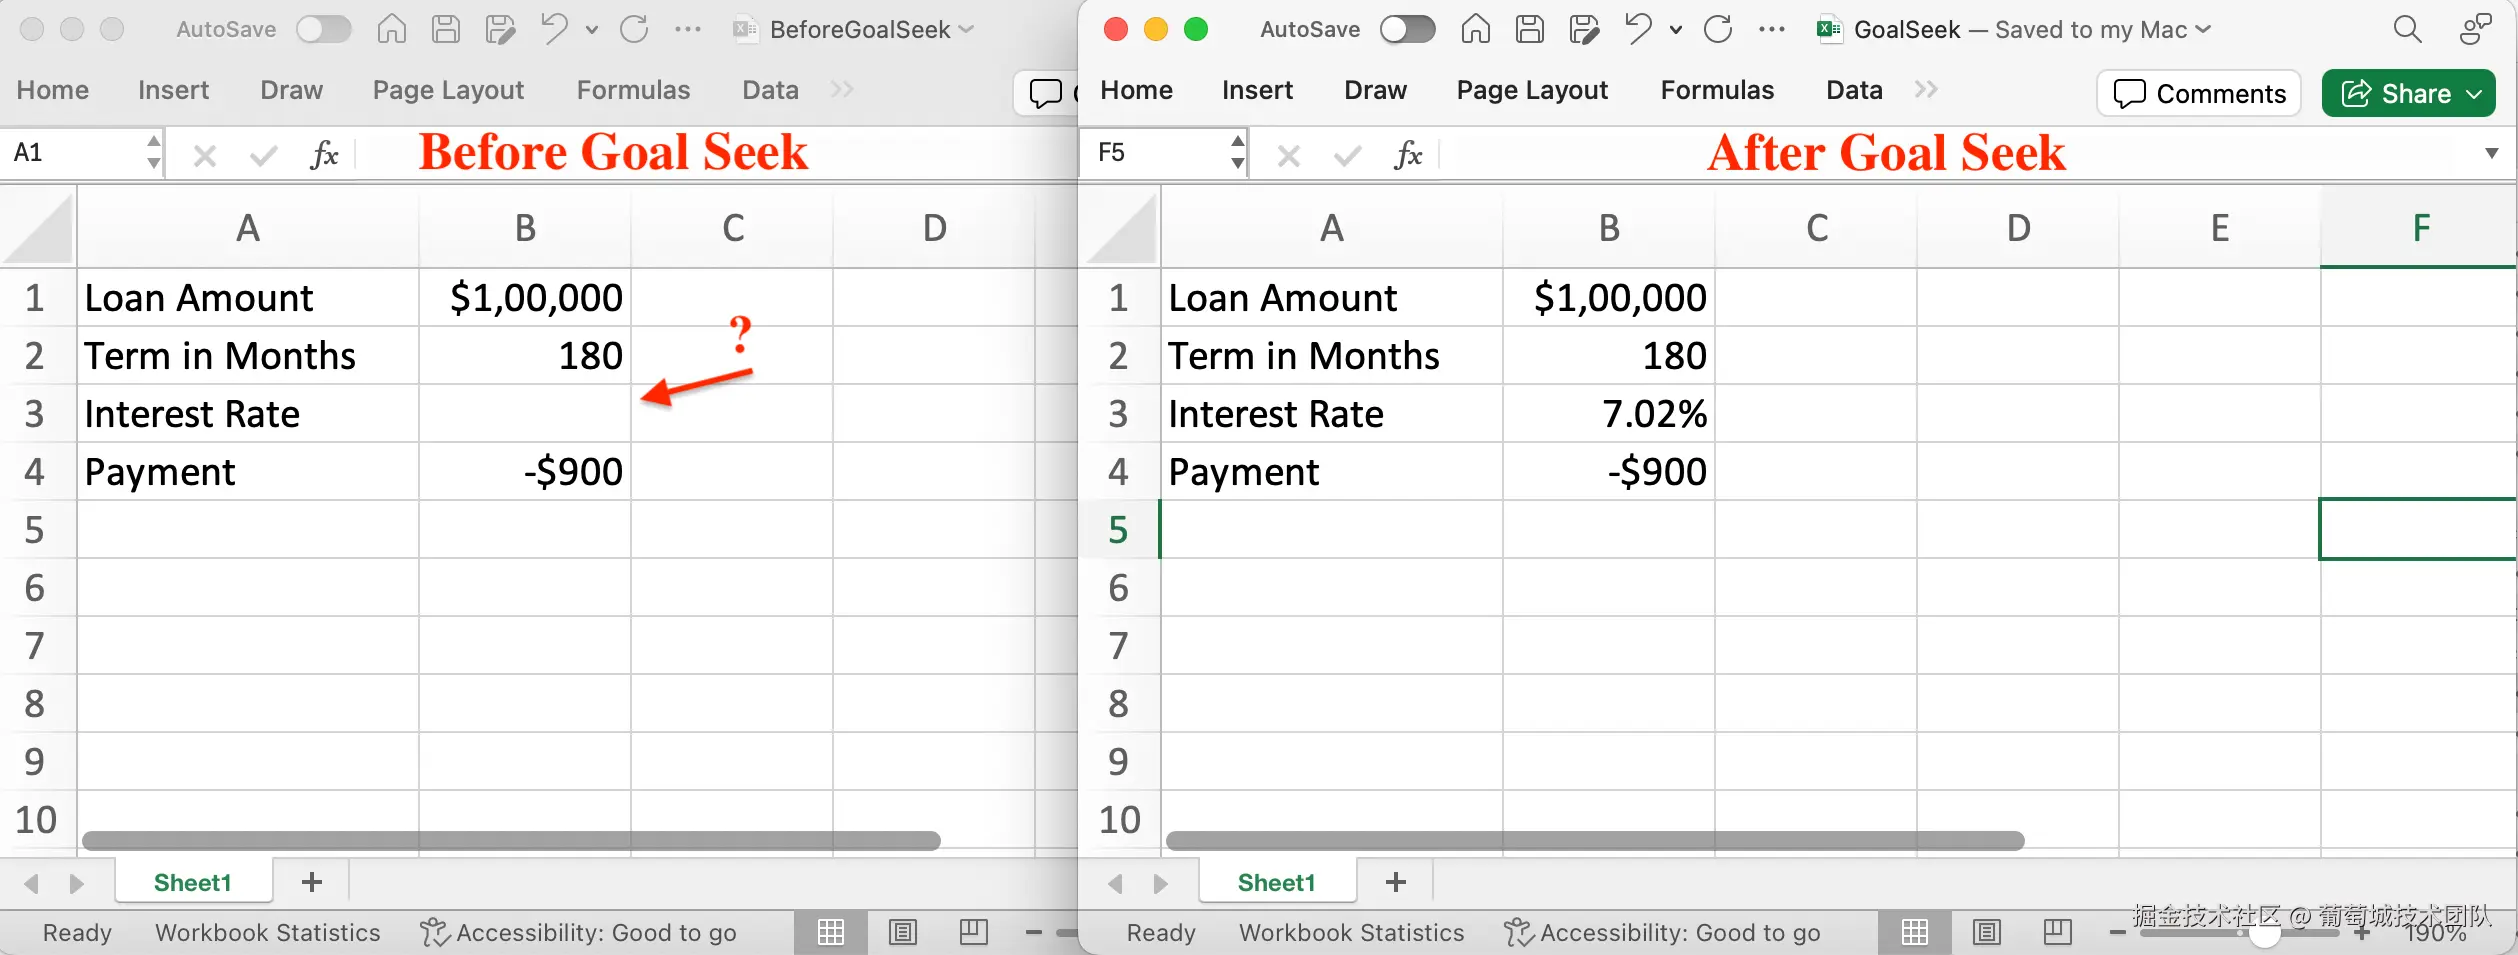Open search with the magnifier icon
The width and height of the screenshot is (2518, 955).
pos(2408,29)
